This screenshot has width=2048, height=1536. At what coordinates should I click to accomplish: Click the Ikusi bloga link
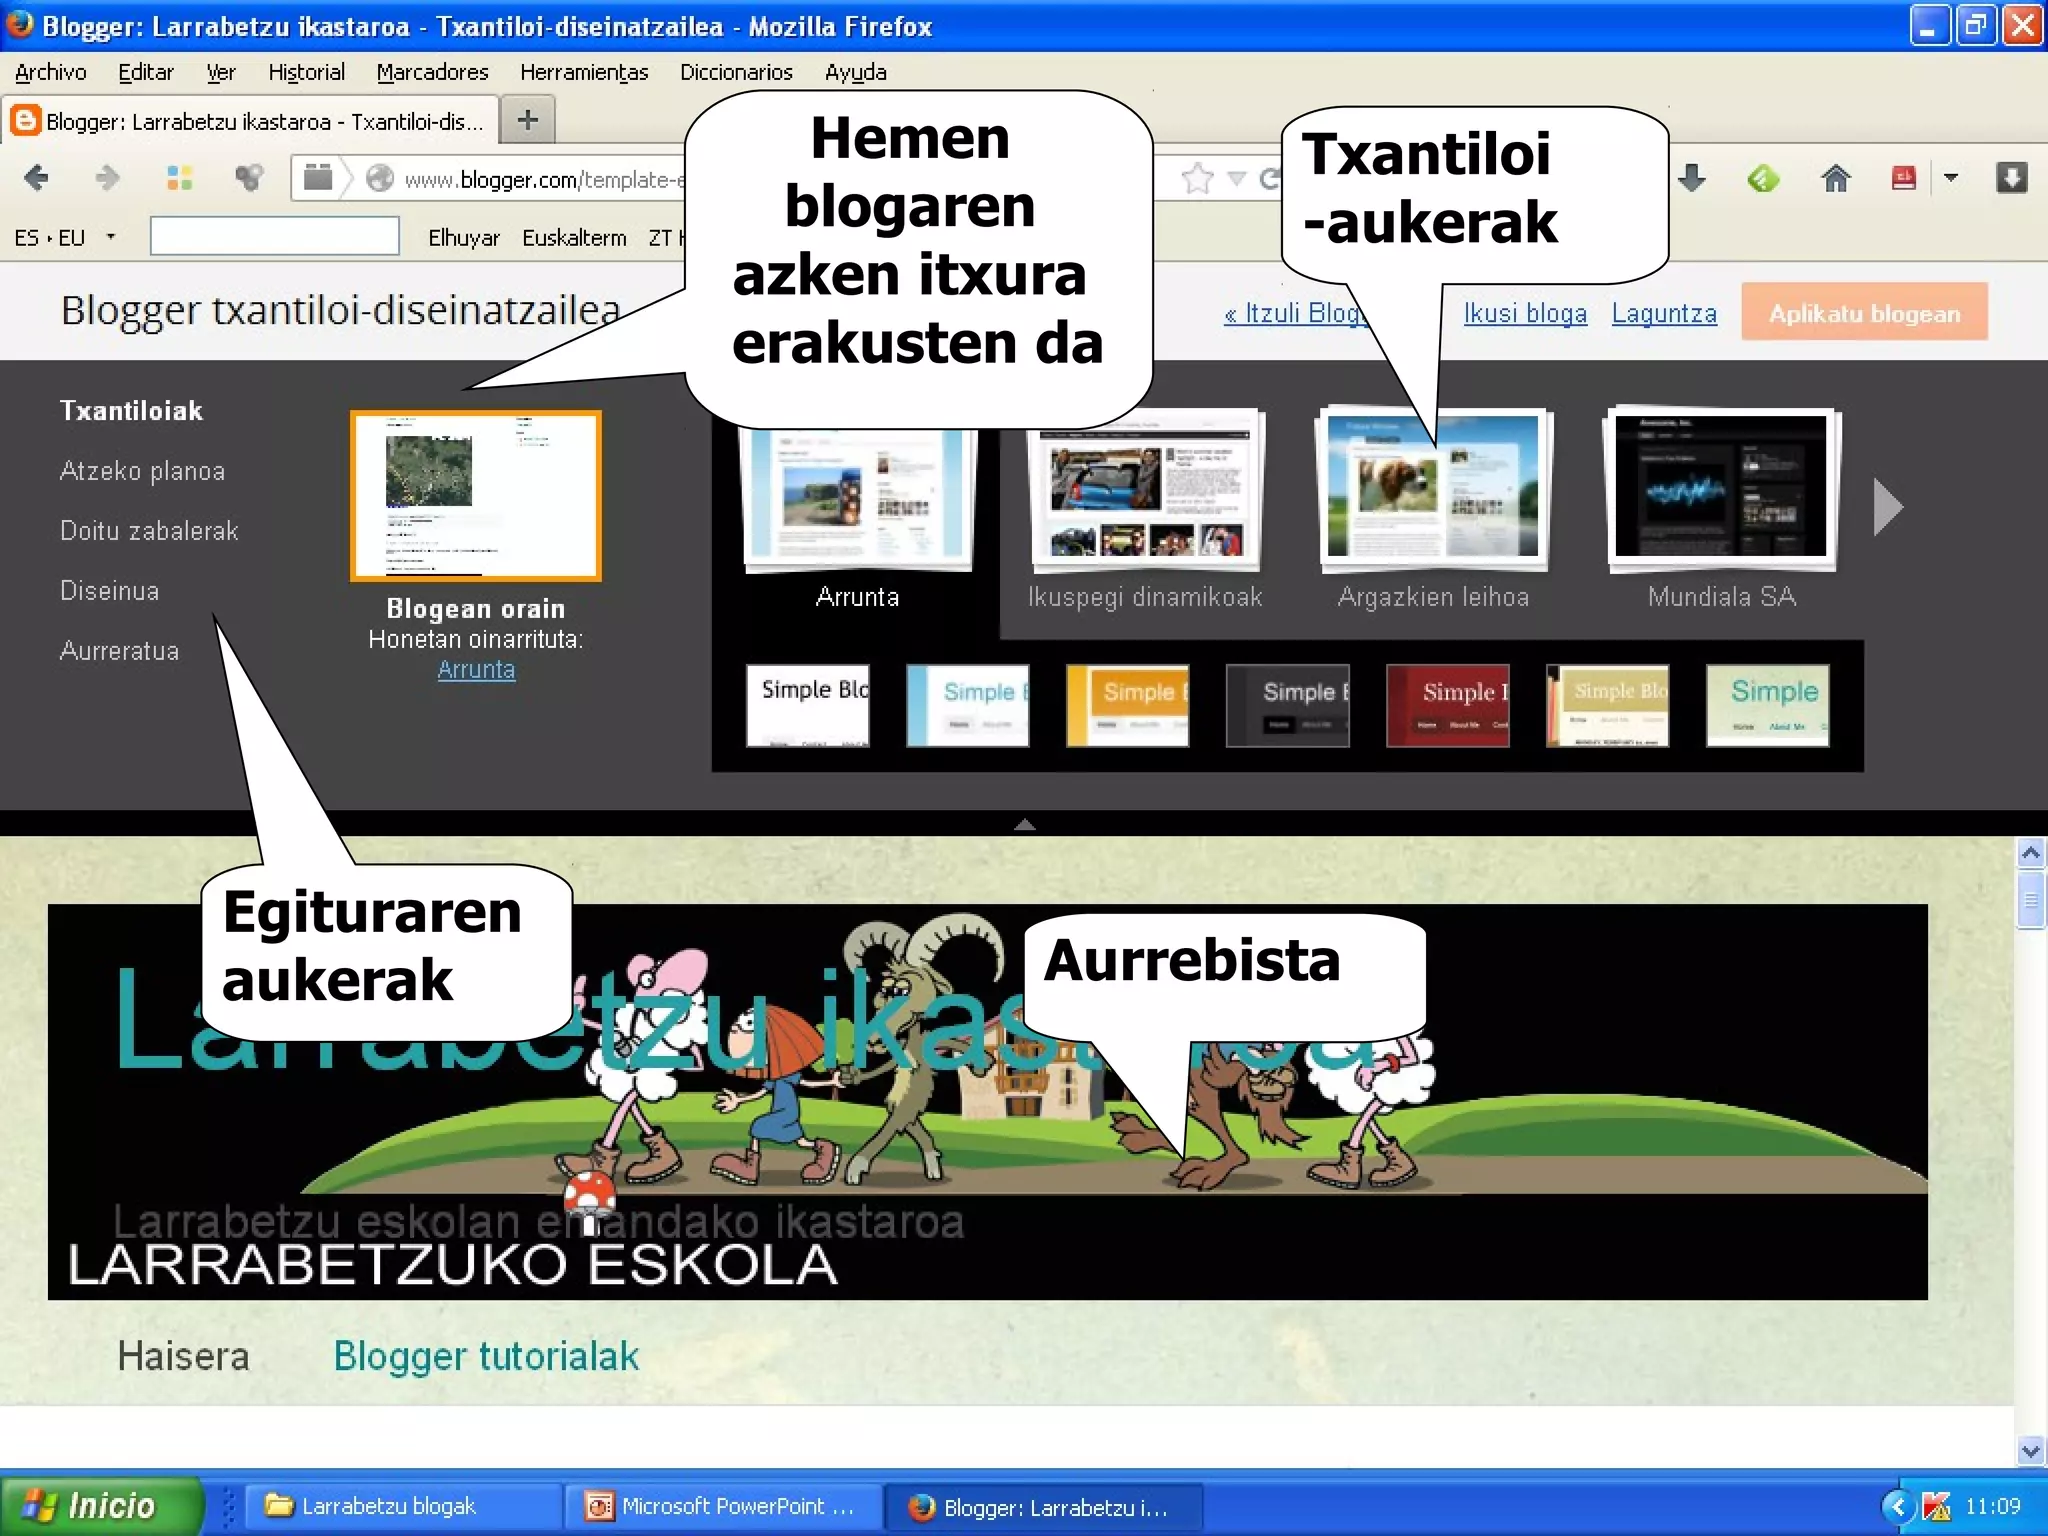pos(1525,313)
